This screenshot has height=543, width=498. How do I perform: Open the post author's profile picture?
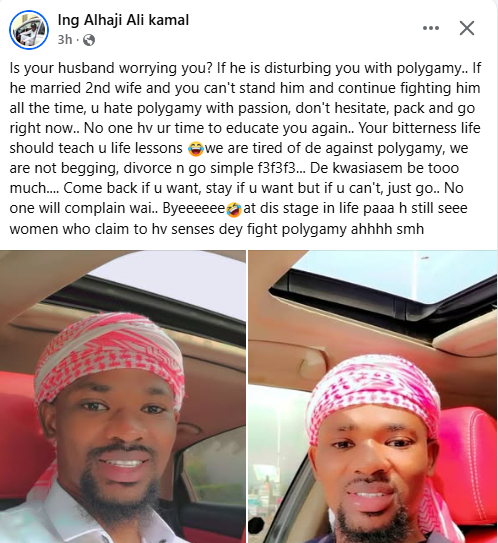click(x=29, y=30)
